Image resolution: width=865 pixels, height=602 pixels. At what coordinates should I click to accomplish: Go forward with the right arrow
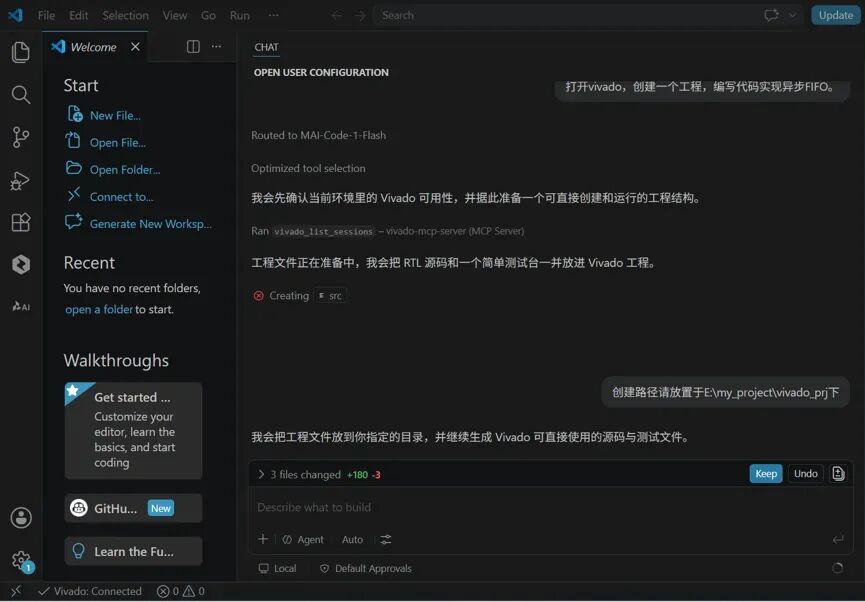[x=360, y=15]
